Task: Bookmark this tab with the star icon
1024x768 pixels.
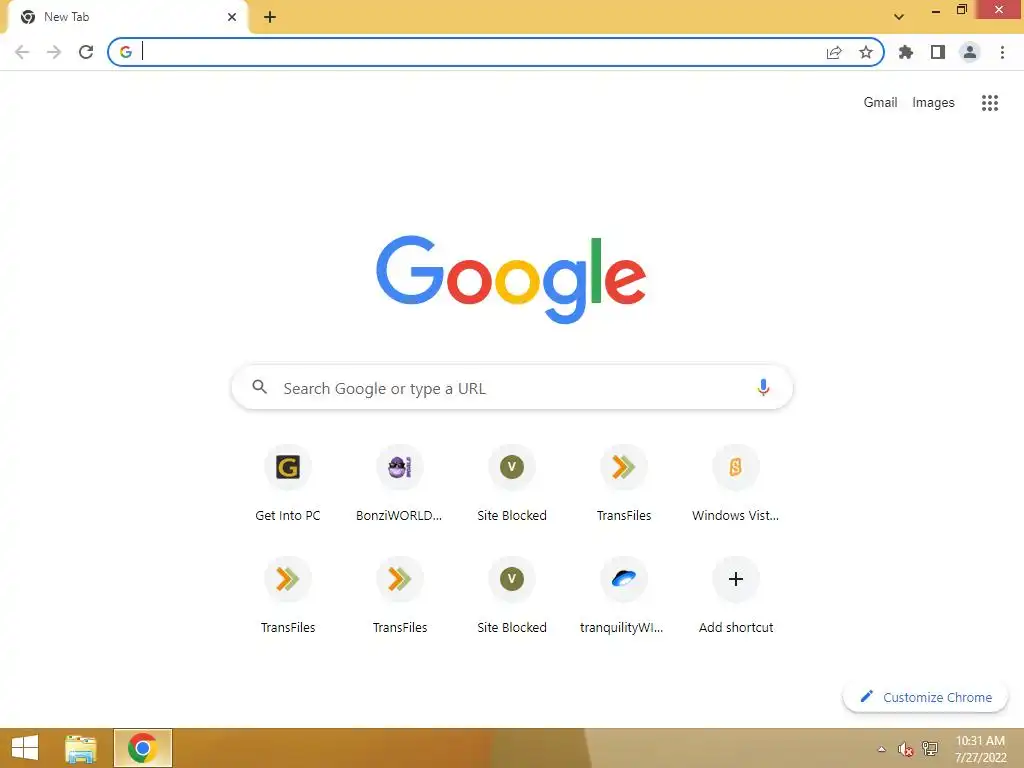Action: [866, 52]
